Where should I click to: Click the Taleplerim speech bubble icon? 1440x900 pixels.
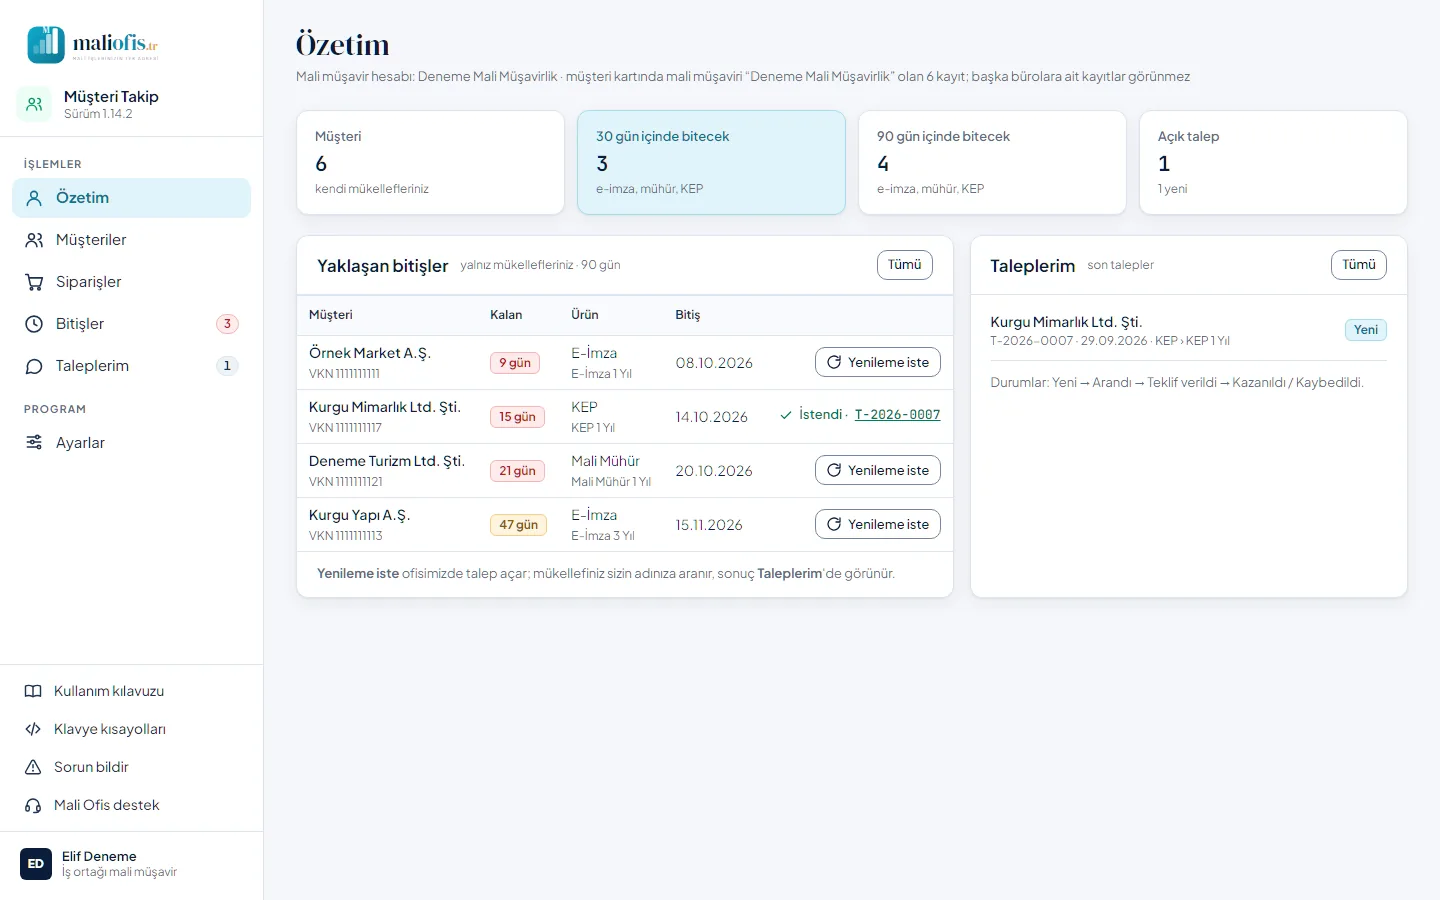point(34,366)
